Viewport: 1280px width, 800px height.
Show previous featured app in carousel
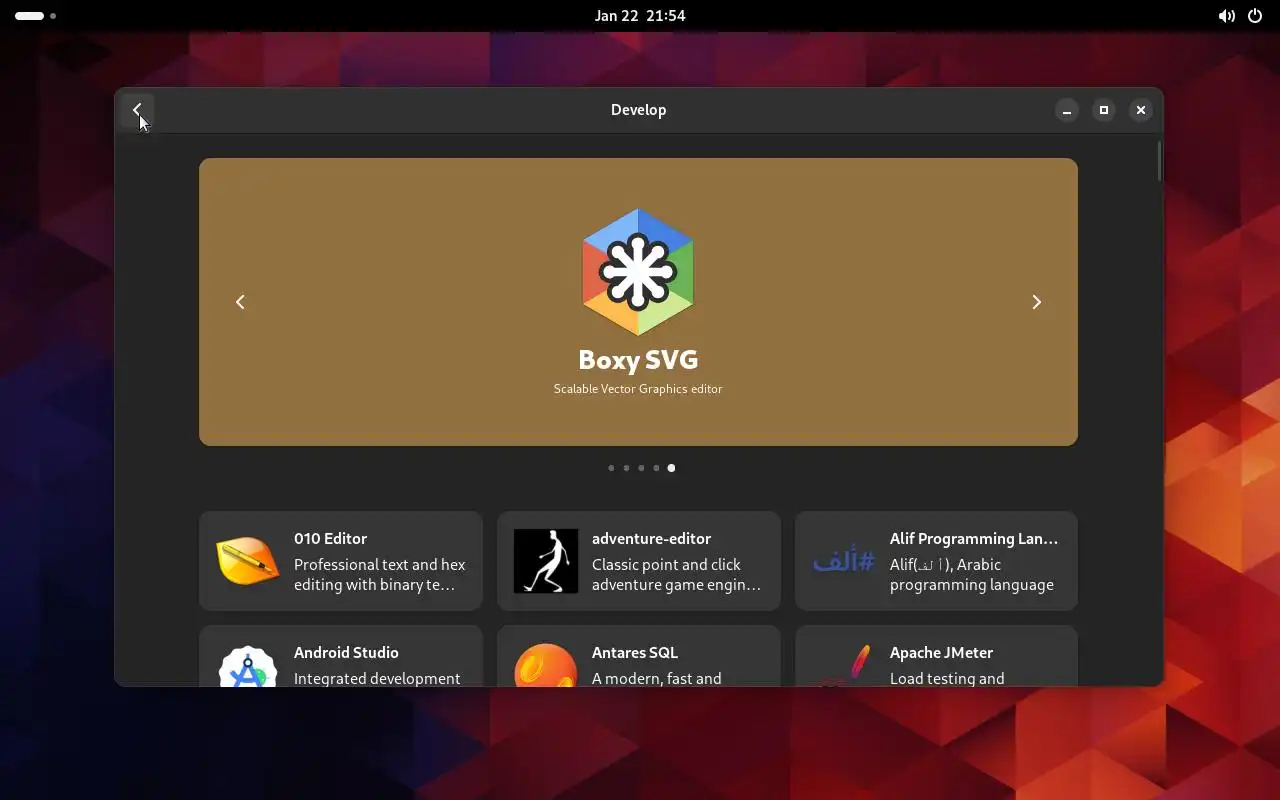(x=240, y=302)
